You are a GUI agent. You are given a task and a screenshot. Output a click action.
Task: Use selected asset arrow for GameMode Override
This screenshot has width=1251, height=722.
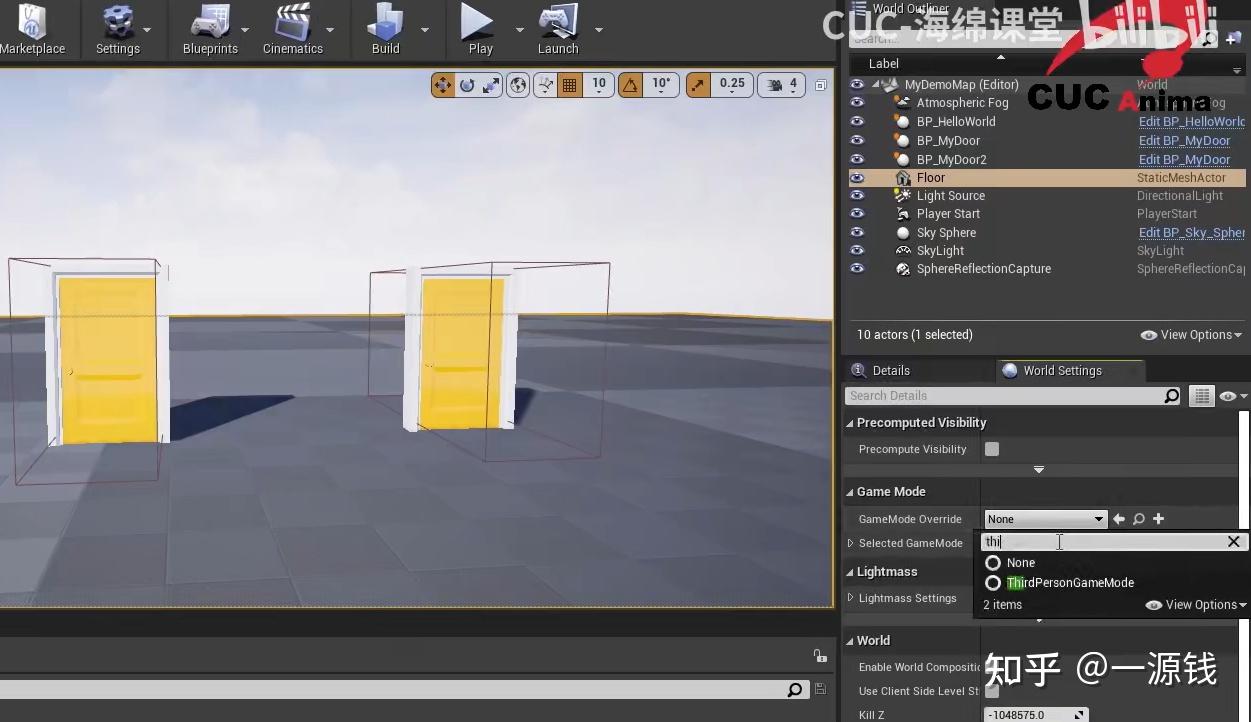coord(1119,519)
